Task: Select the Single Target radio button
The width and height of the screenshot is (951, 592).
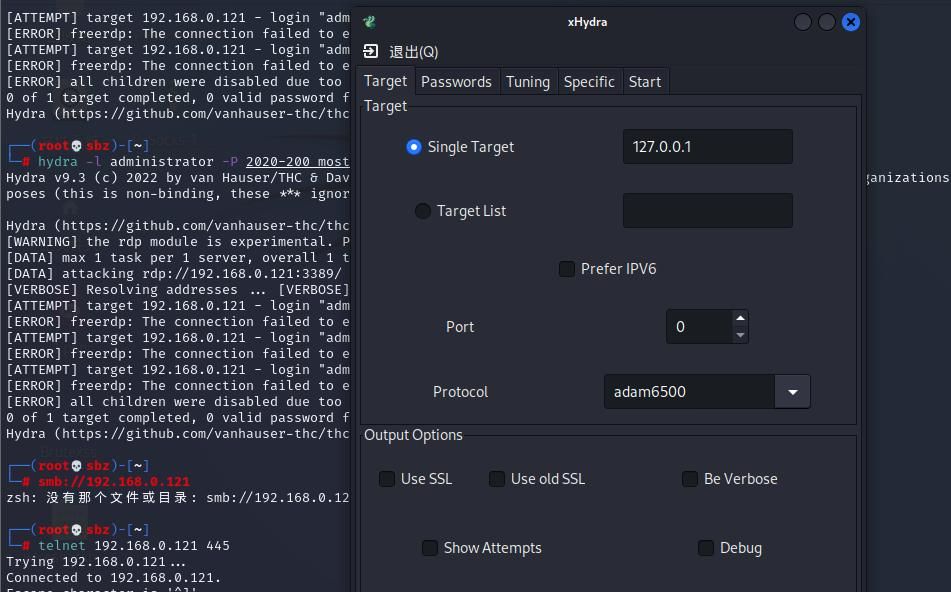Action: click(x=414, y=147)
